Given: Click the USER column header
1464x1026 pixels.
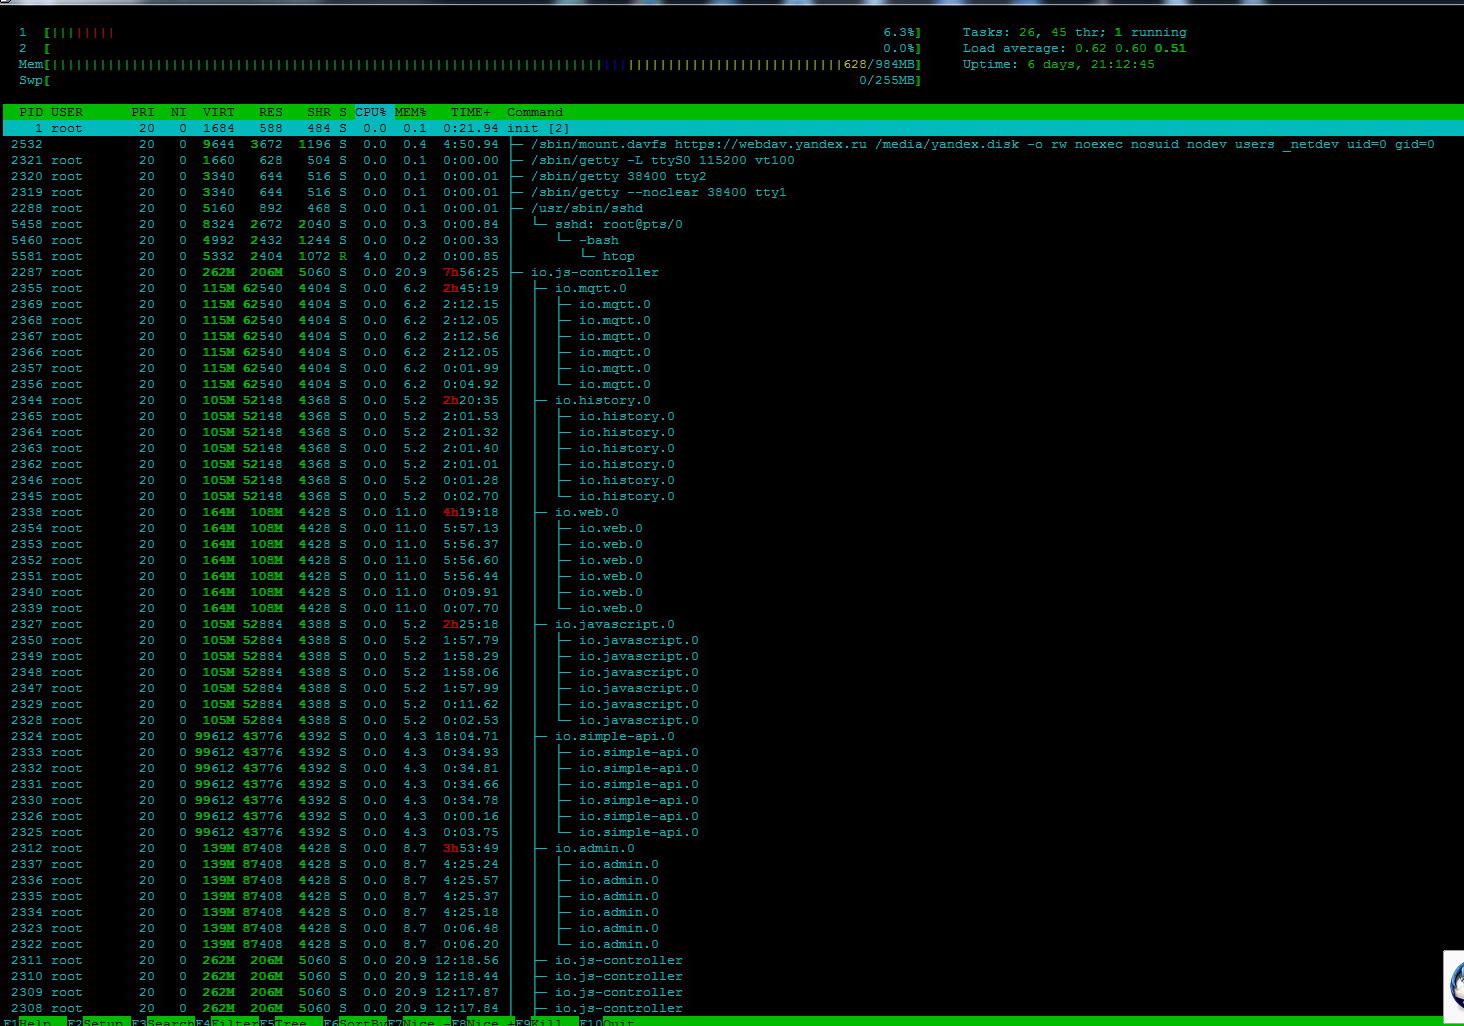Looking at the screenshot, I should point(67,112).
